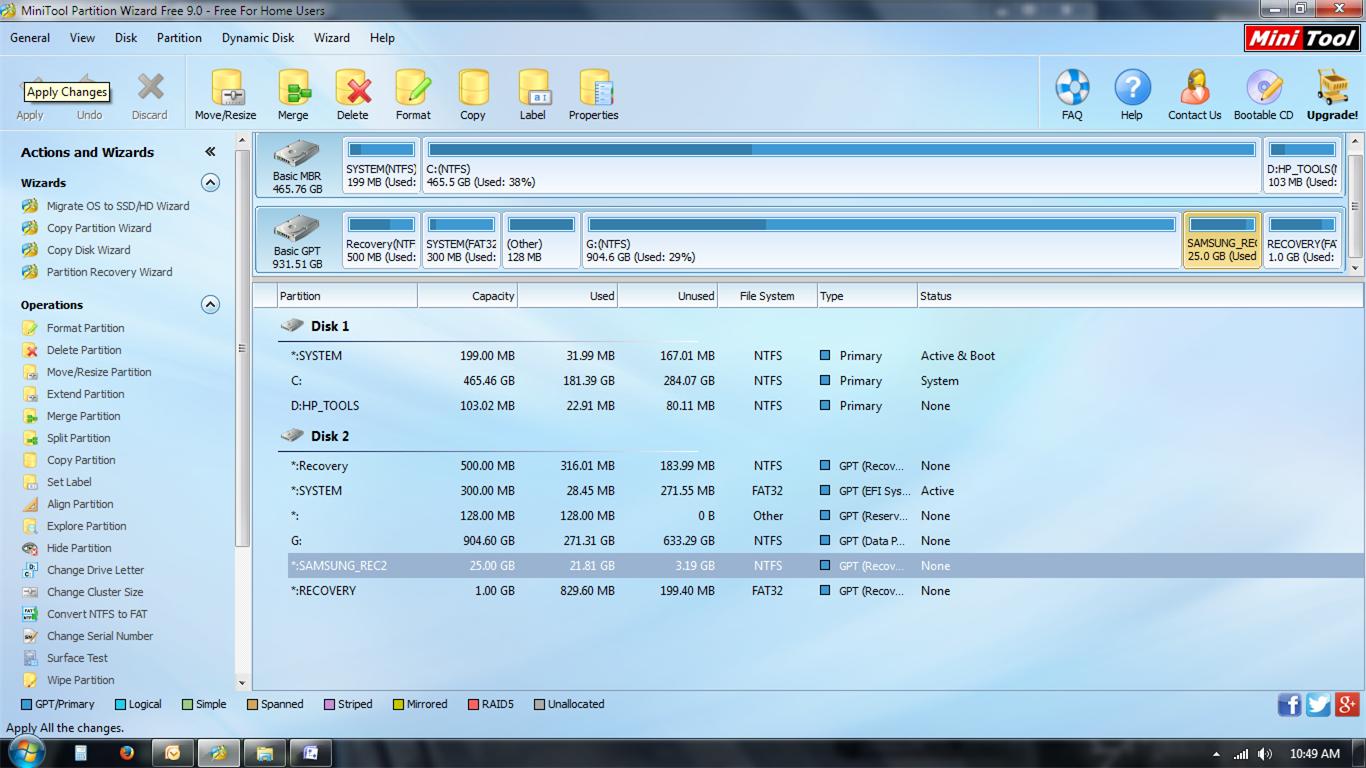This screenshot has height=768, width=1366.
Task: Open the Windows Start orb
Action: (x=25, y=752)
